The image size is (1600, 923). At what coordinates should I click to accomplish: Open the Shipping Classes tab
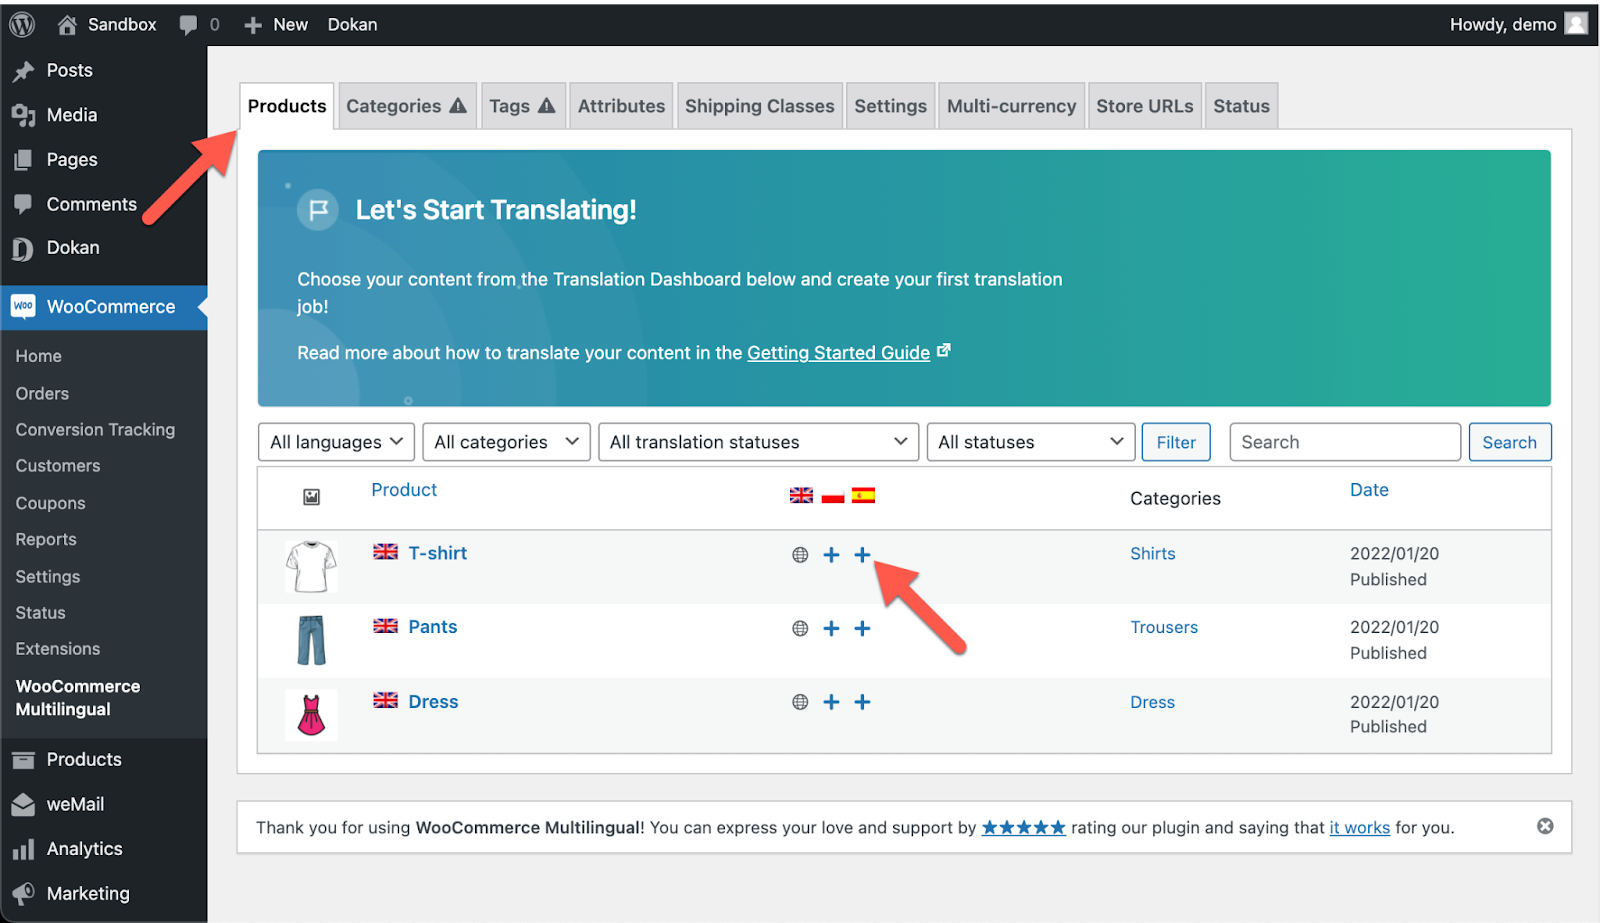point(759,106)
